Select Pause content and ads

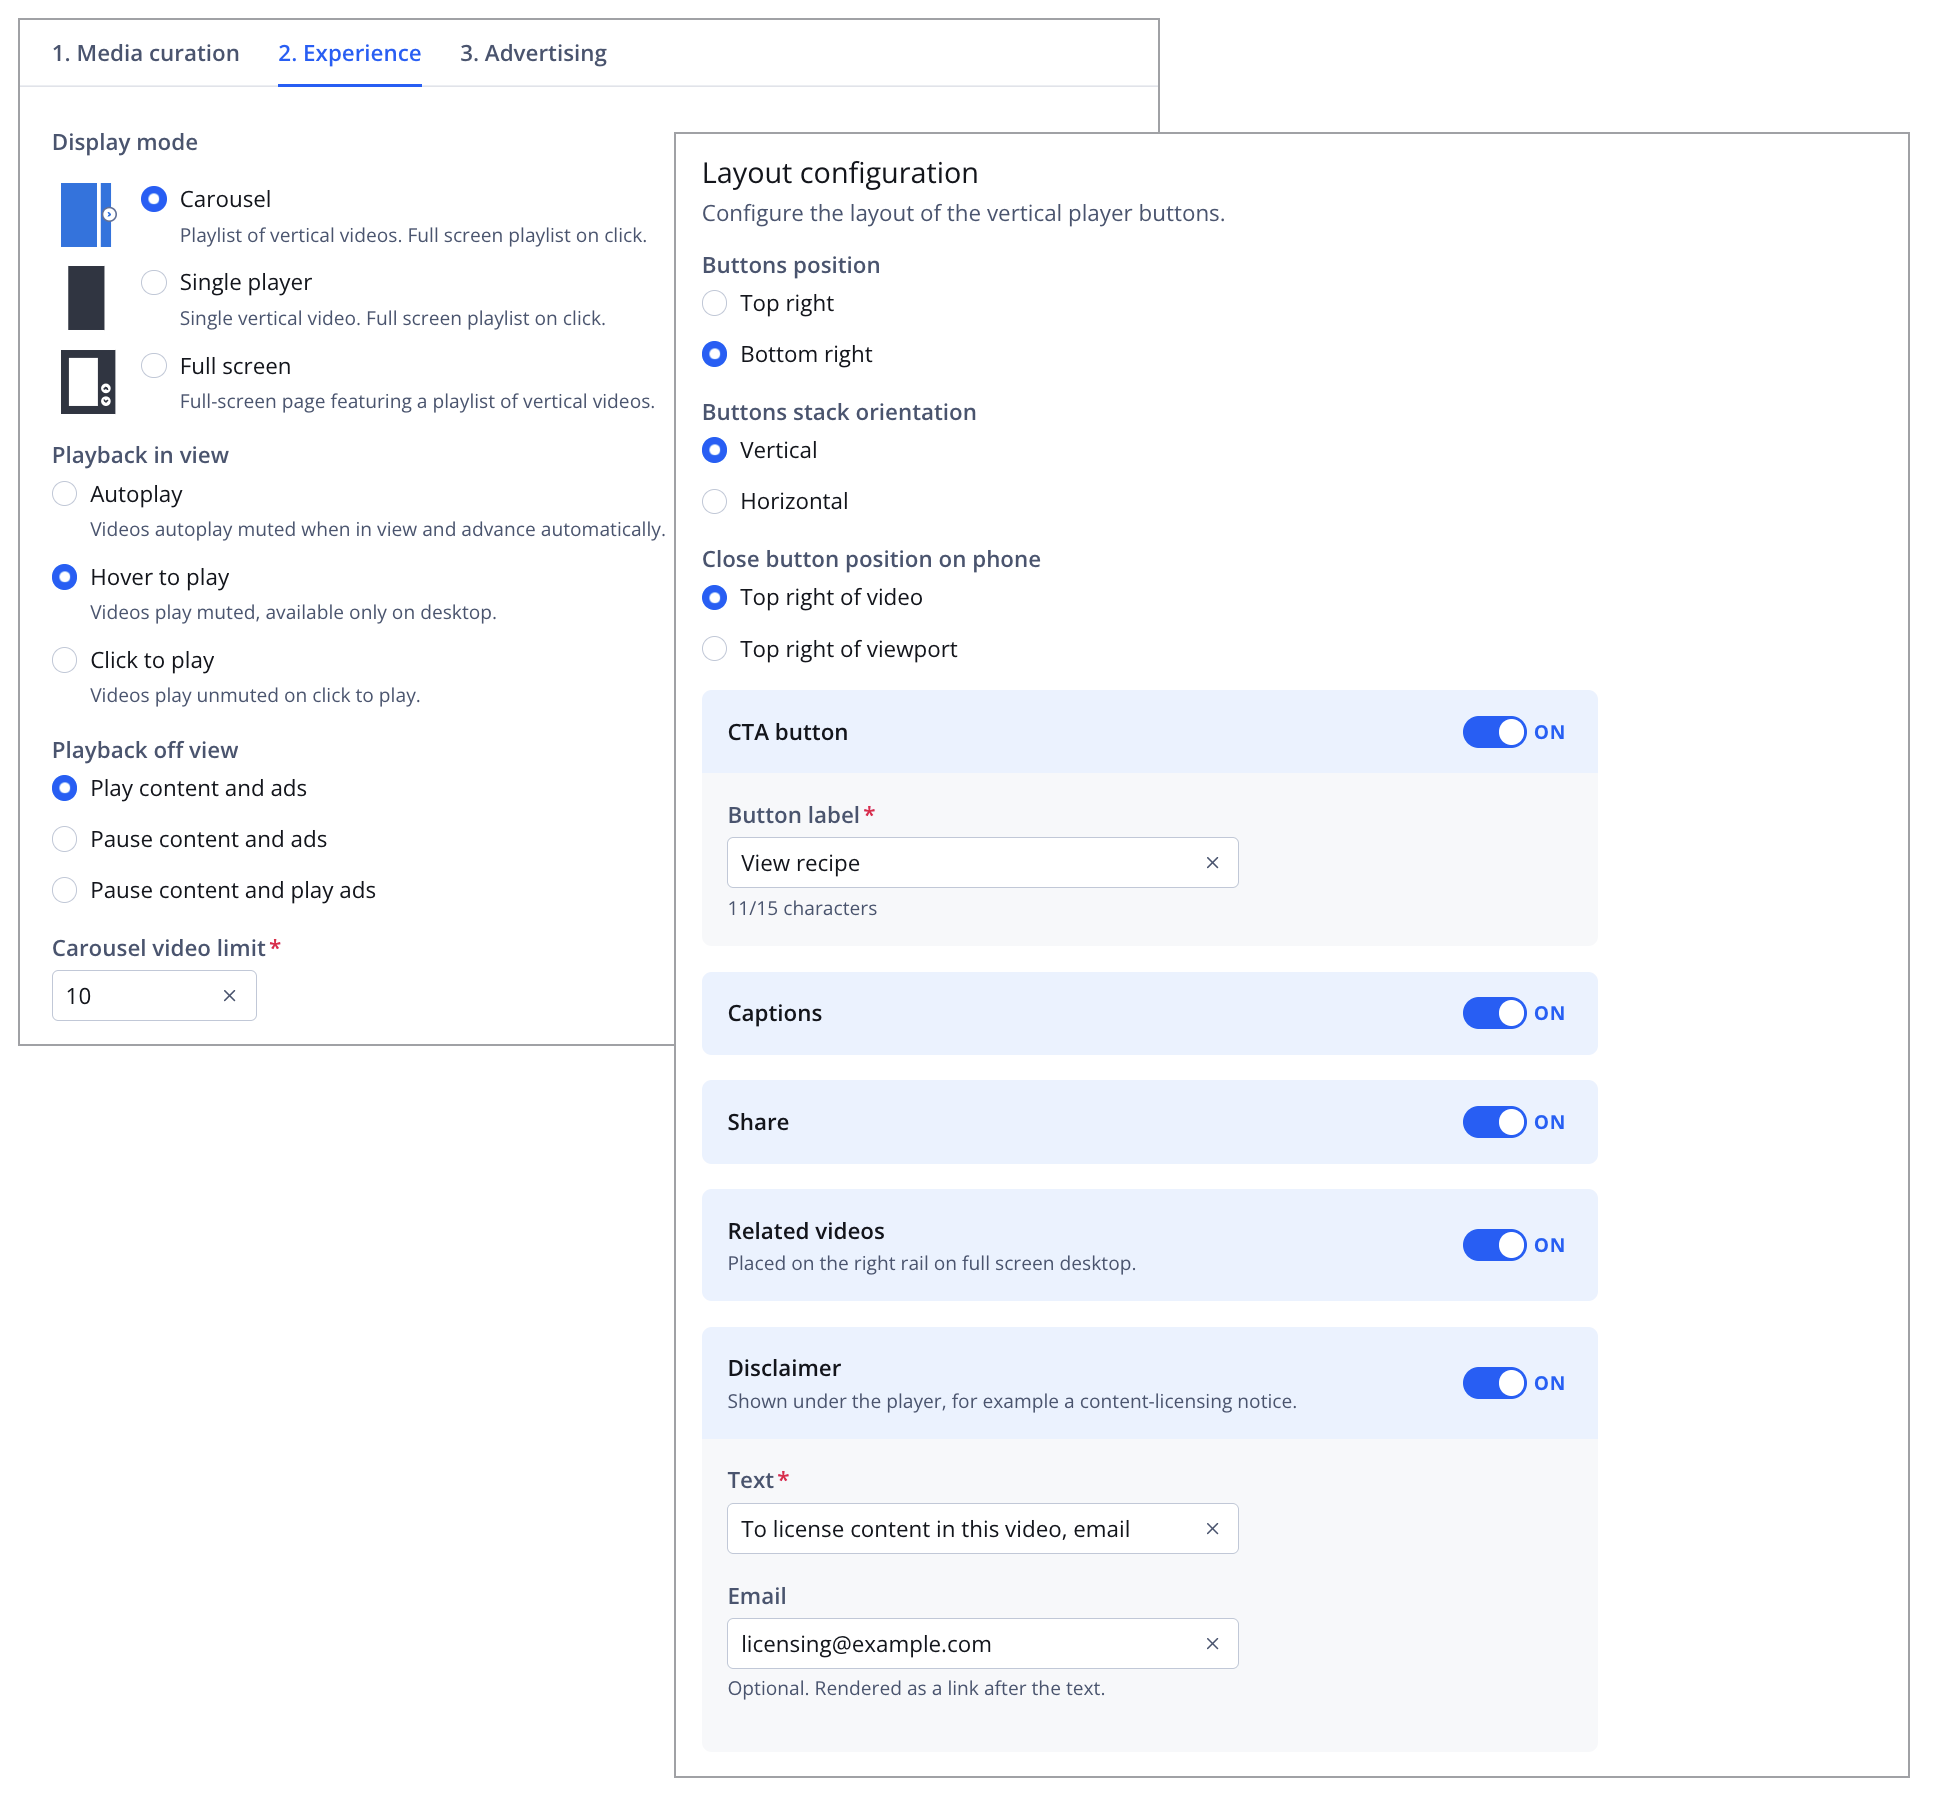click(65, 839)
